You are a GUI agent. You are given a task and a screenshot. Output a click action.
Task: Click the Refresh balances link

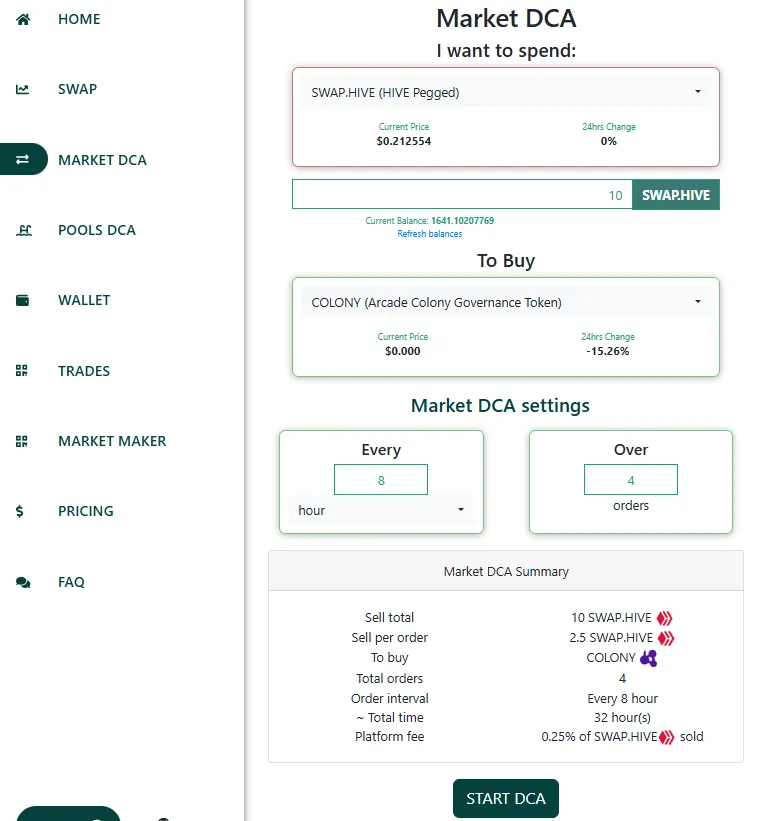pos(429,234)
